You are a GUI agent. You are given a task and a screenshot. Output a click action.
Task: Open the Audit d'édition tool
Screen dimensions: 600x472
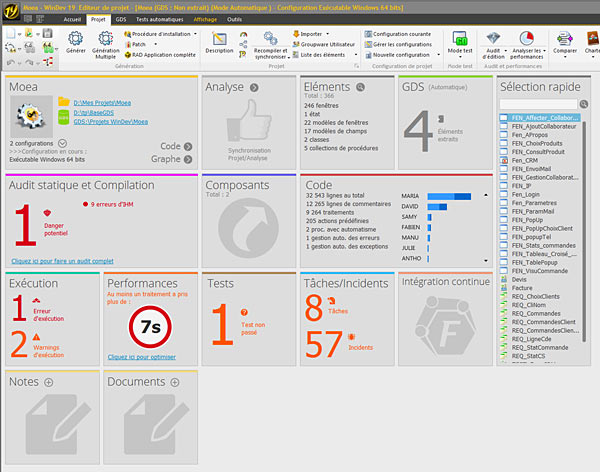[x=492, y=41]
